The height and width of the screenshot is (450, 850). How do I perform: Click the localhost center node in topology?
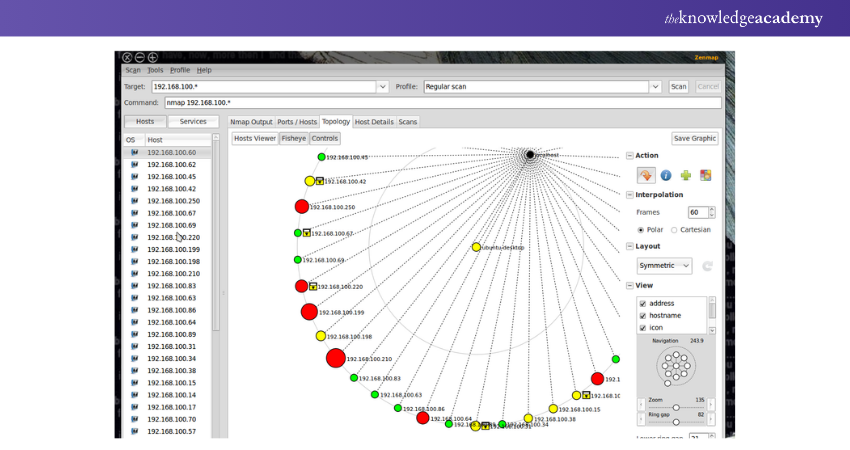530,154
